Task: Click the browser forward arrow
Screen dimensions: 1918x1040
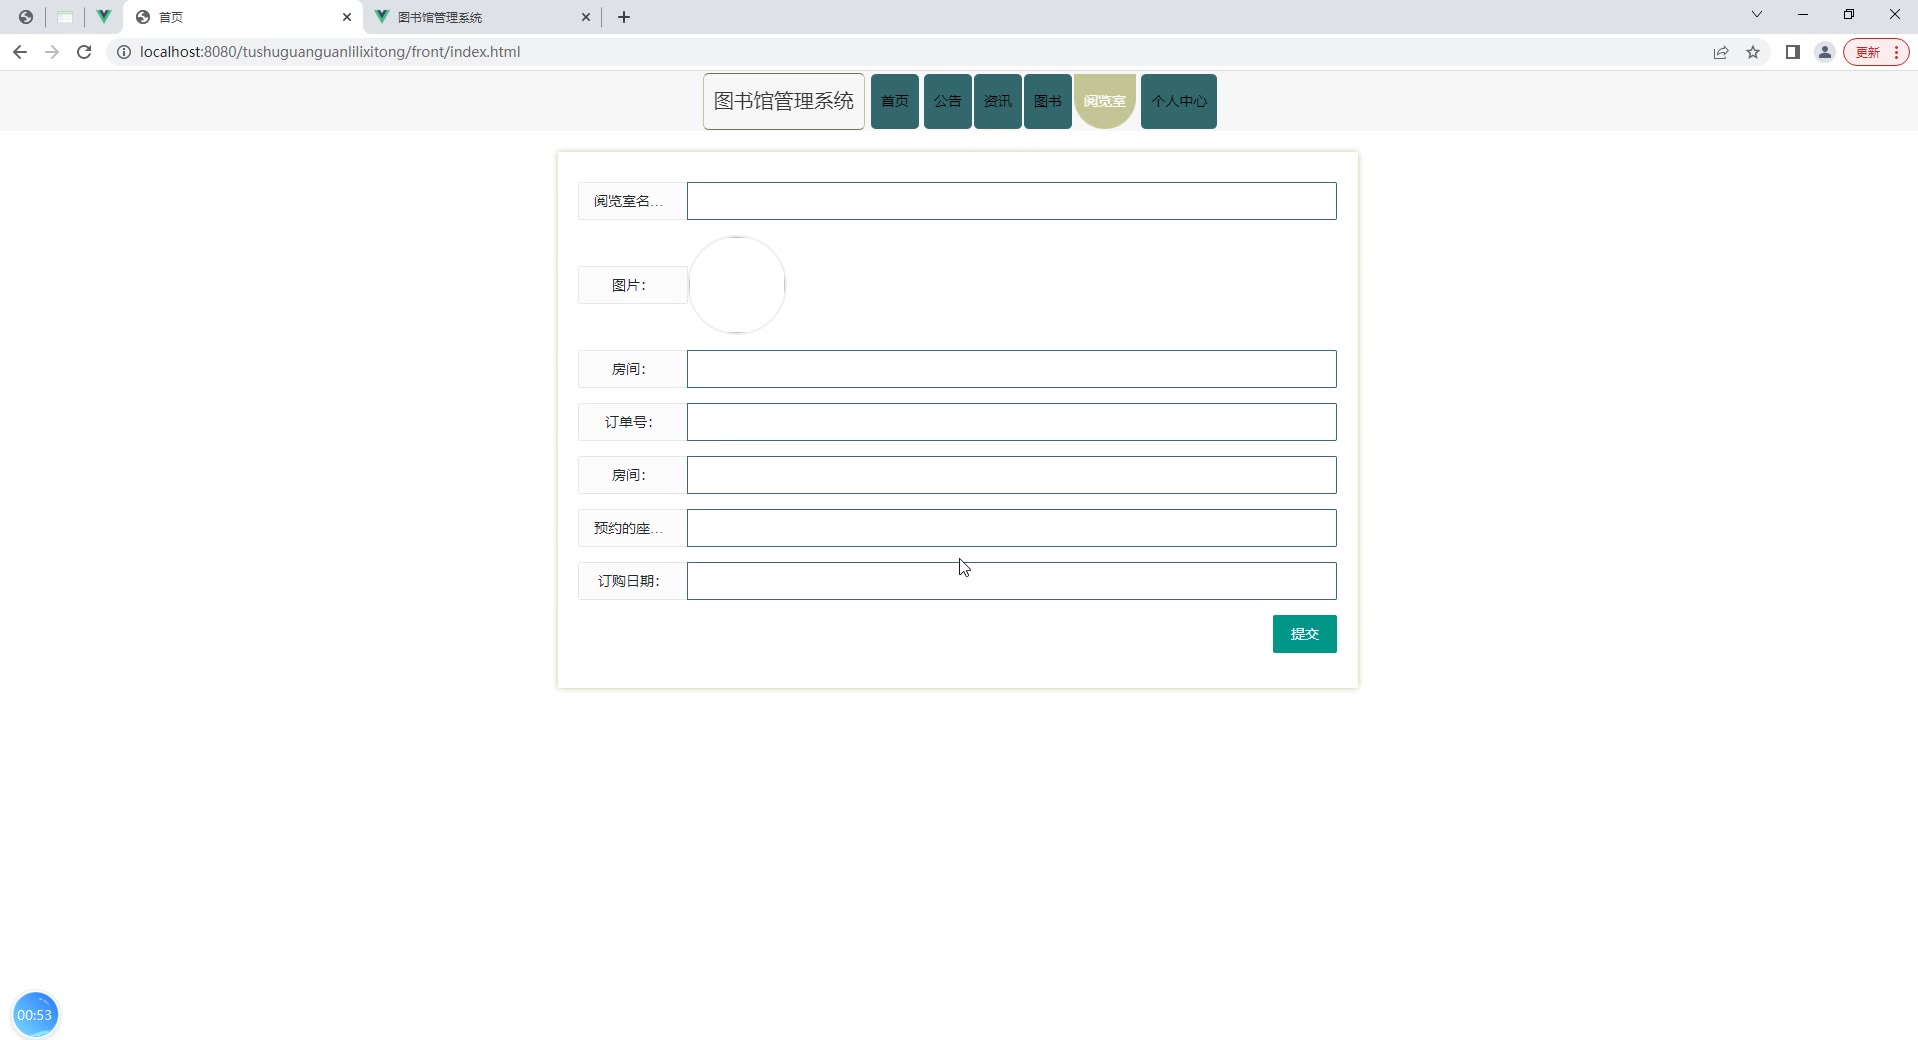Action: pos(52,52)
